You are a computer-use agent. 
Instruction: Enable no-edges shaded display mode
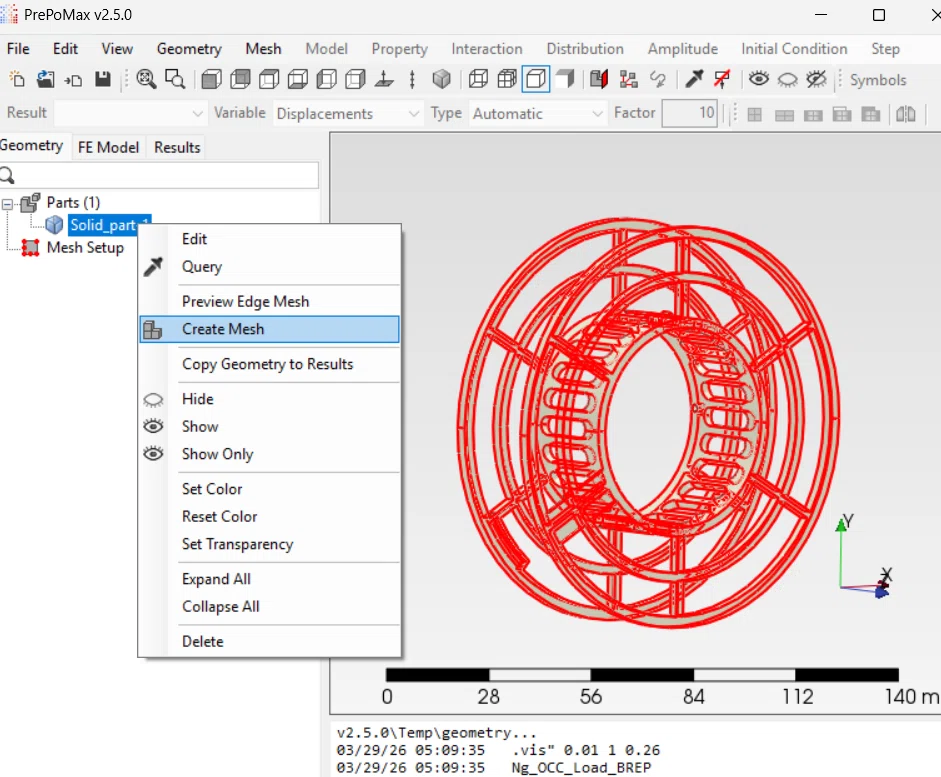565,79
